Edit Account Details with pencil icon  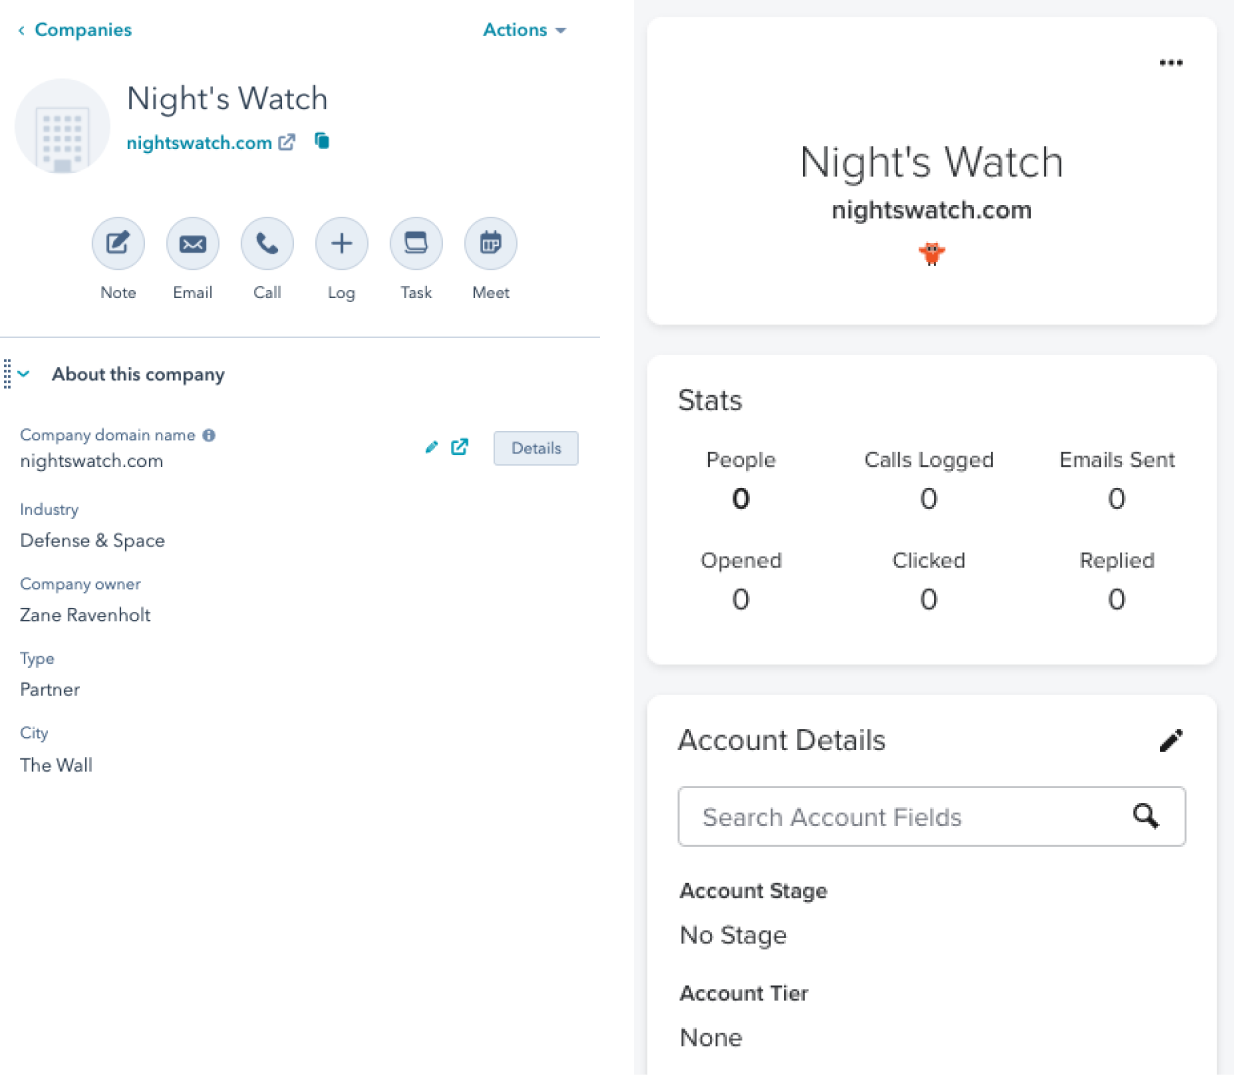tap(1171, 740)
